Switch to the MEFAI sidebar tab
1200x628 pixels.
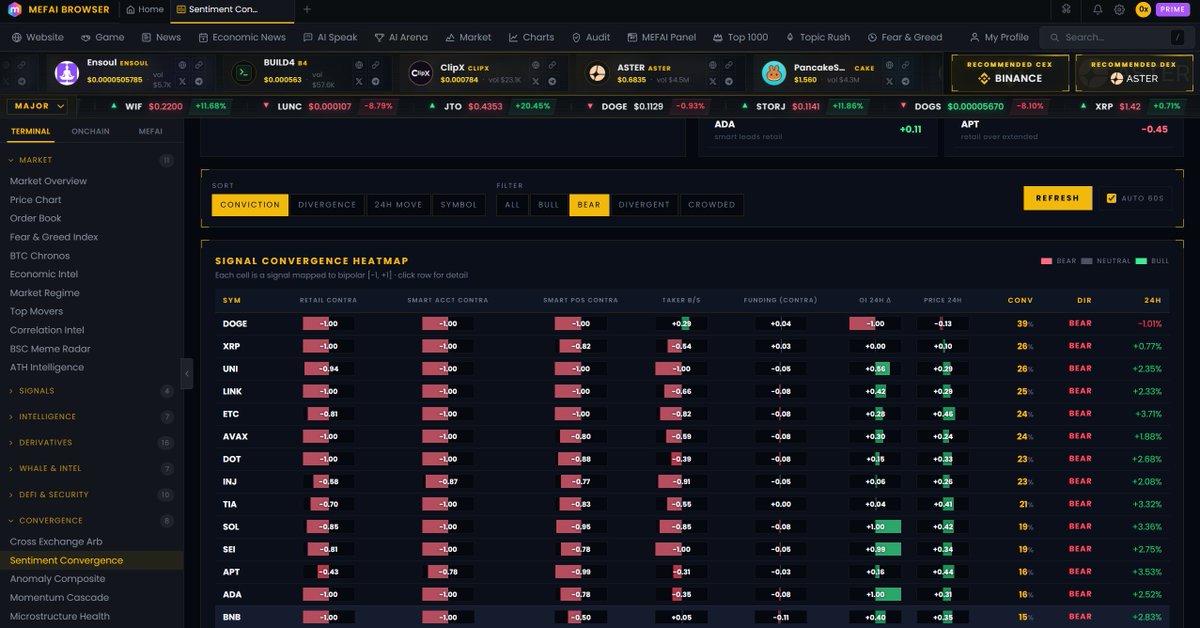150,131
